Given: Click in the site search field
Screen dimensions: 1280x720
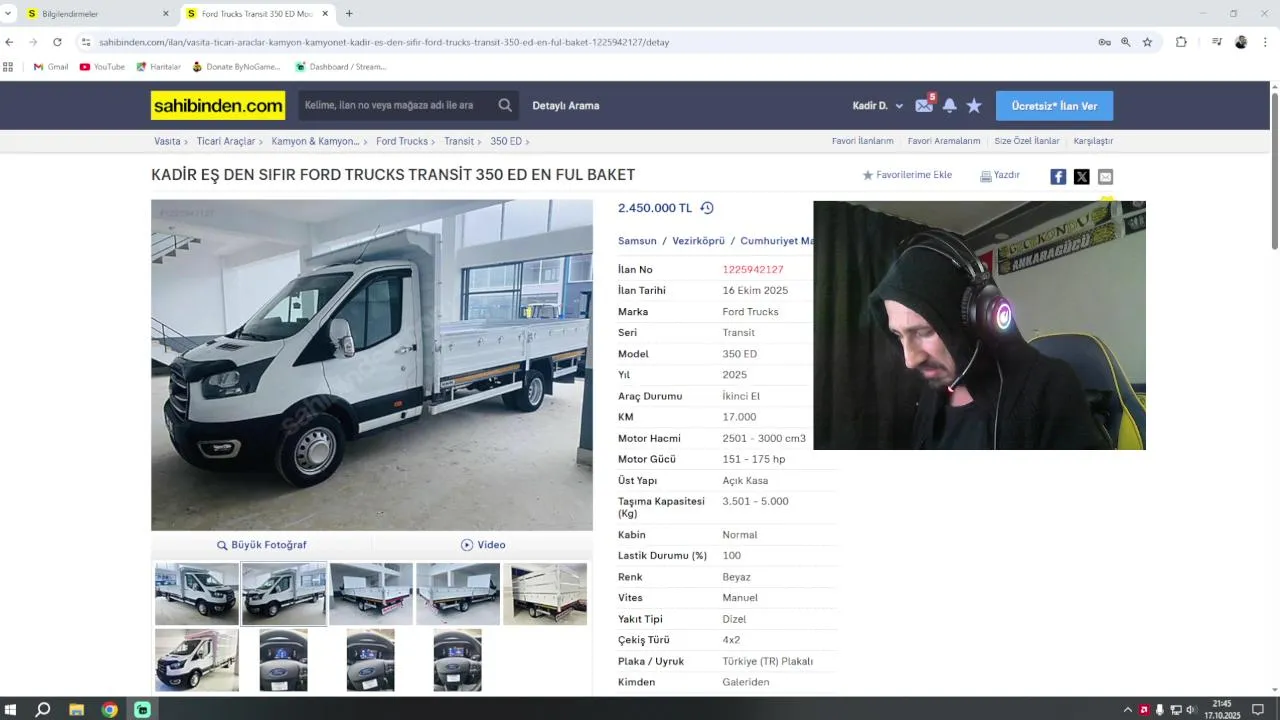Looking at the screenshot, I should click(x=395, y=105).
